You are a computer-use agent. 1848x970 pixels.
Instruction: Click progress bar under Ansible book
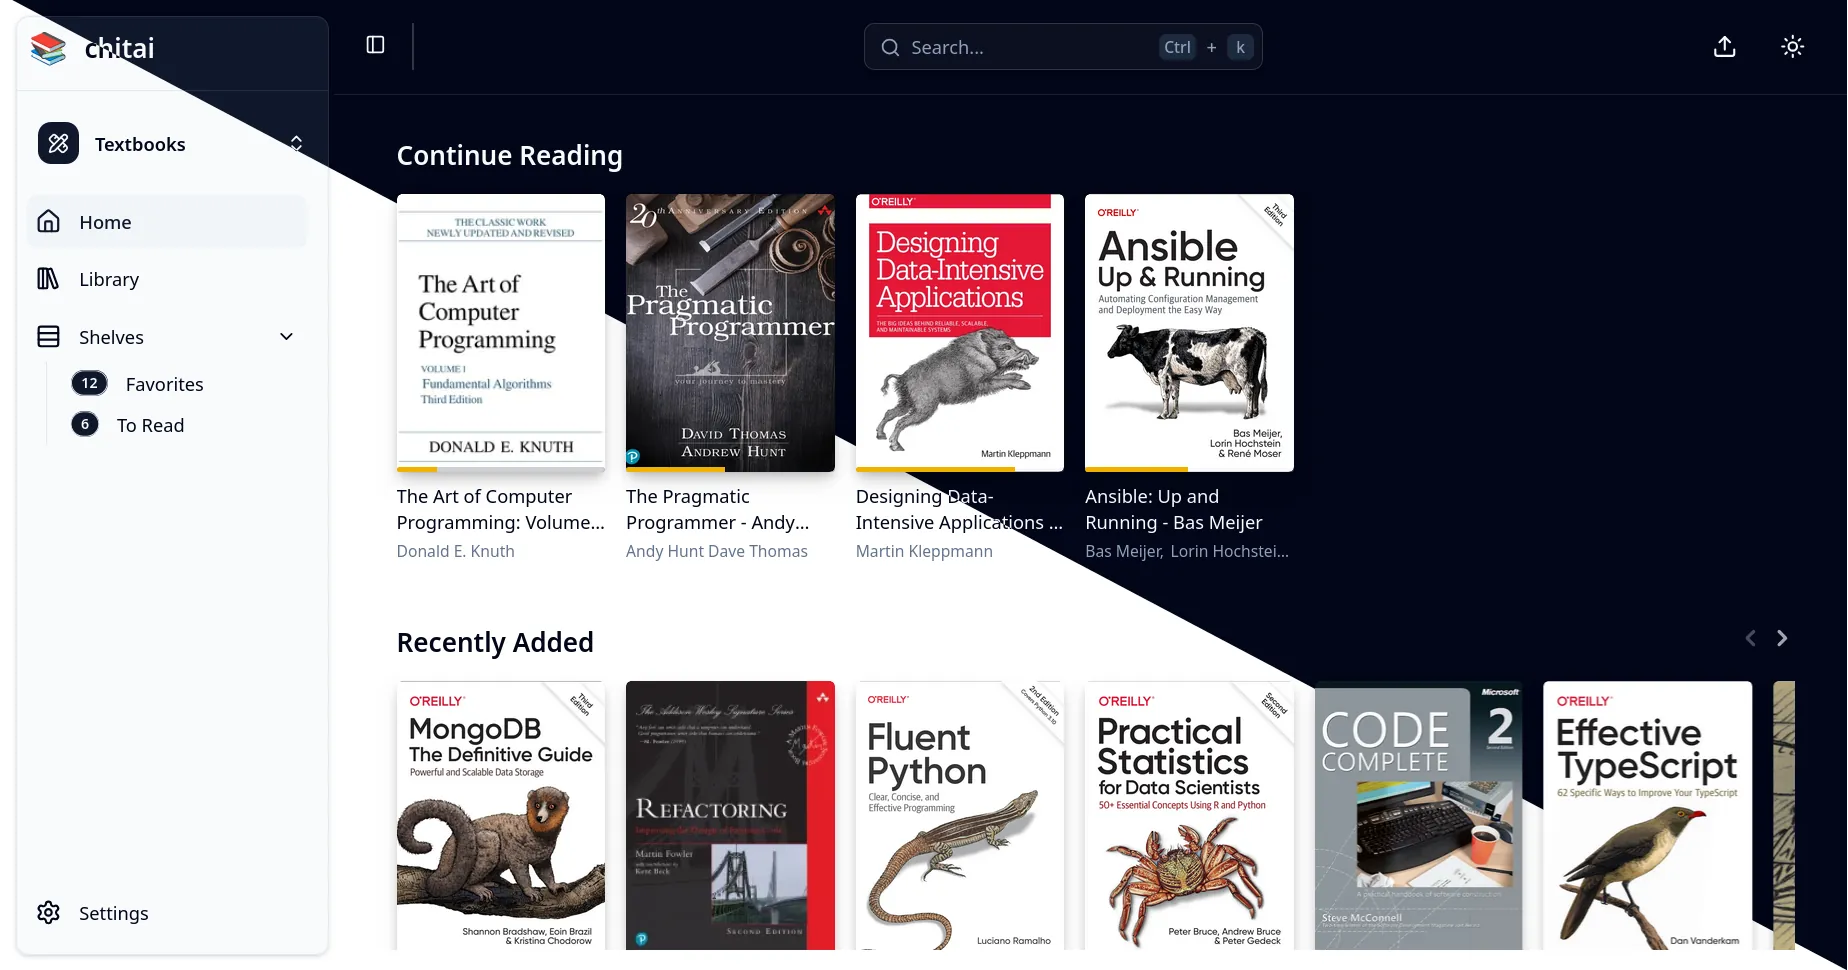pos(1189,469)
